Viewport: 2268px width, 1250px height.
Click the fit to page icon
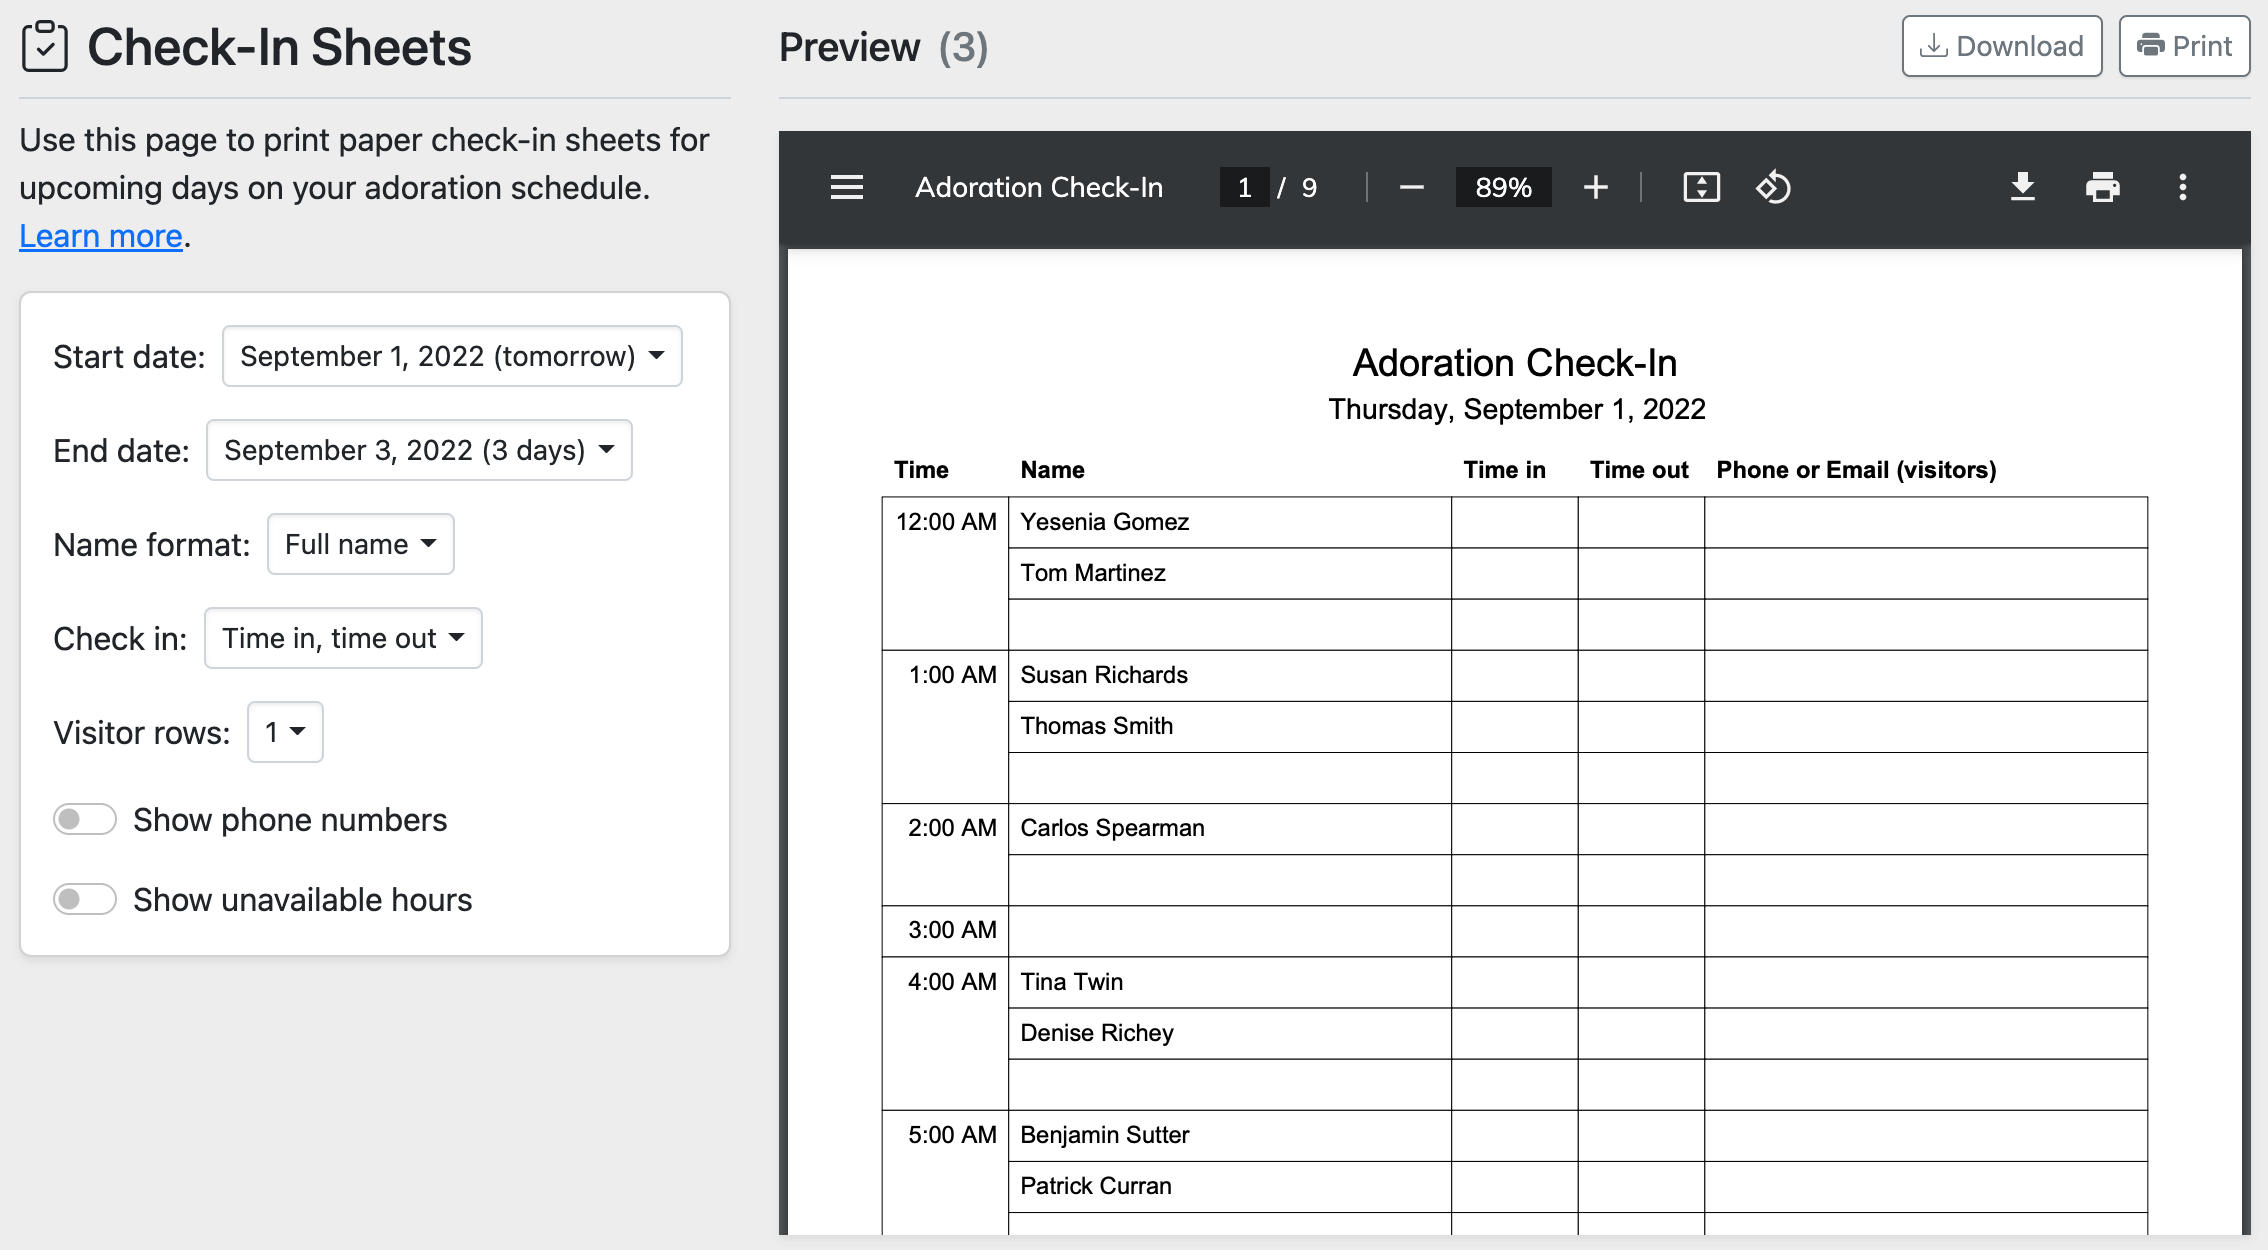coord(1701,187)
